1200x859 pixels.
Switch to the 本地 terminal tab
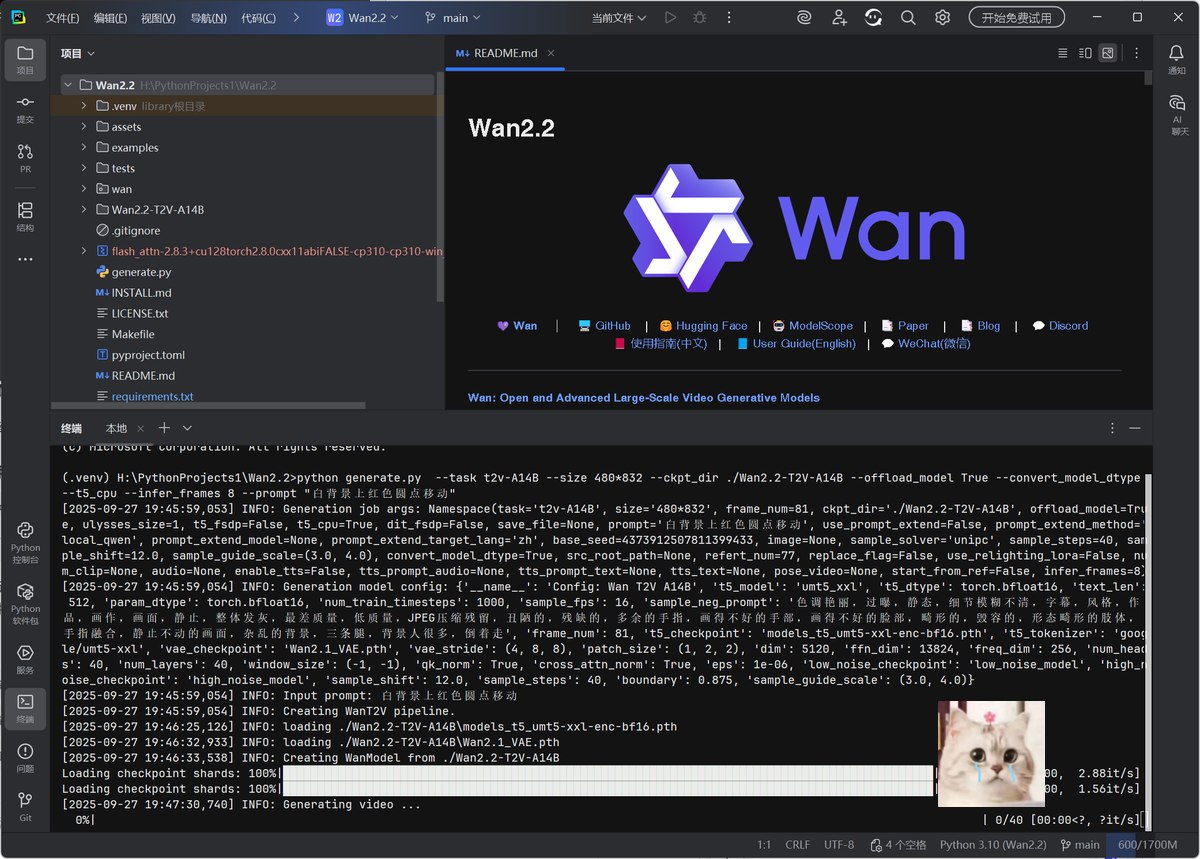[116, 428]
